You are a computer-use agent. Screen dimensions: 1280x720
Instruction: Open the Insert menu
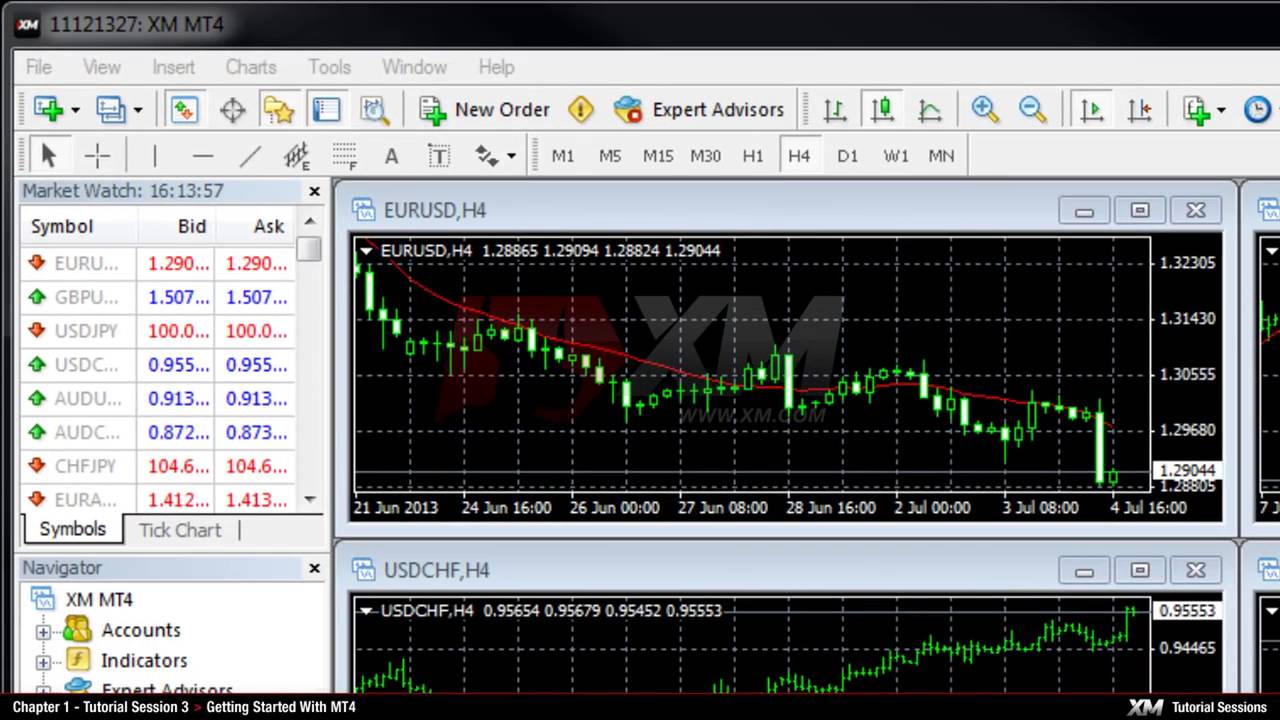click(174, 67)
